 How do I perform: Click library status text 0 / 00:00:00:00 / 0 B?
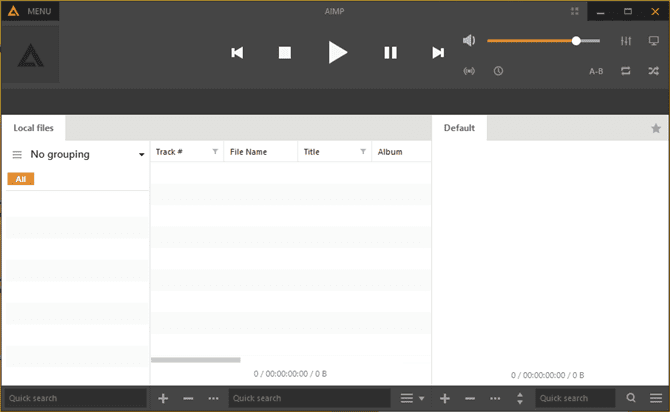(290, 374)
